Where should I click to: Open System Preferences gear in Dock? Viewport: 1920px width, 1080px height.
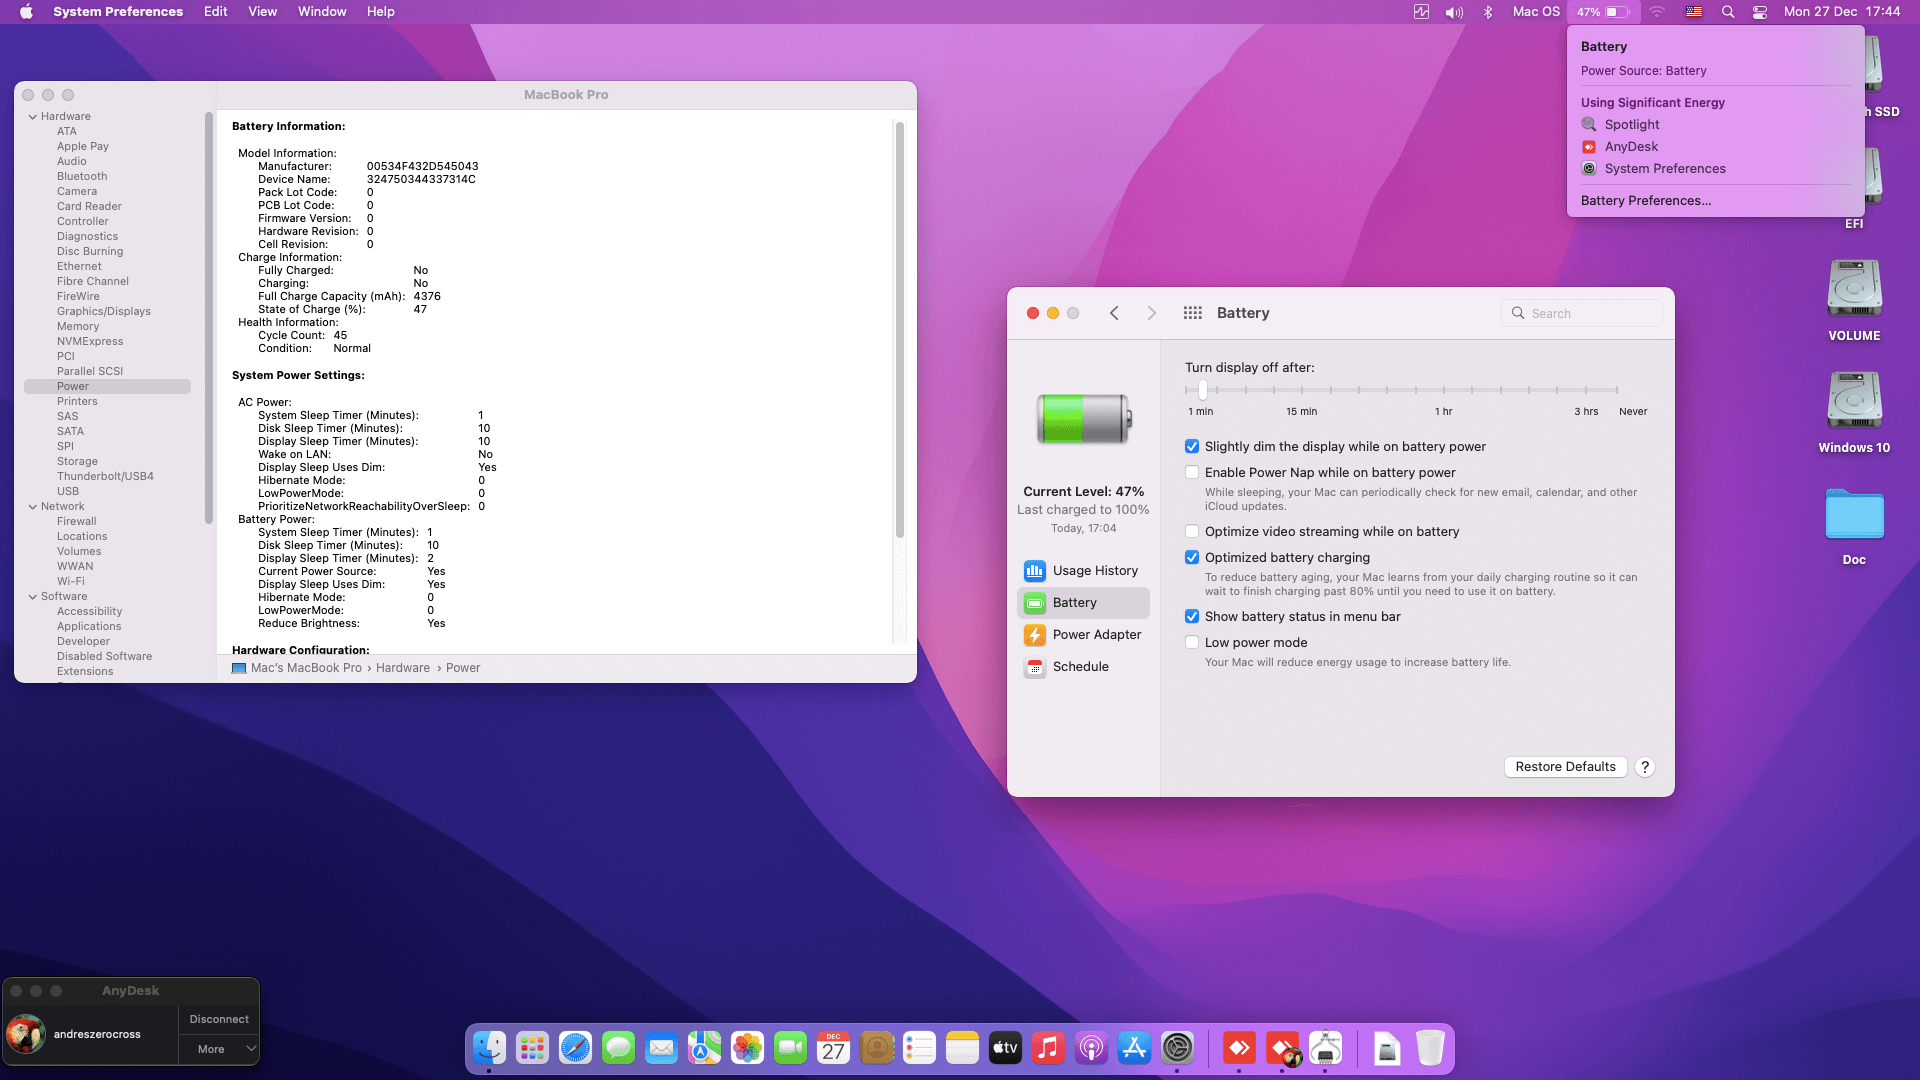[1177, 1048]
